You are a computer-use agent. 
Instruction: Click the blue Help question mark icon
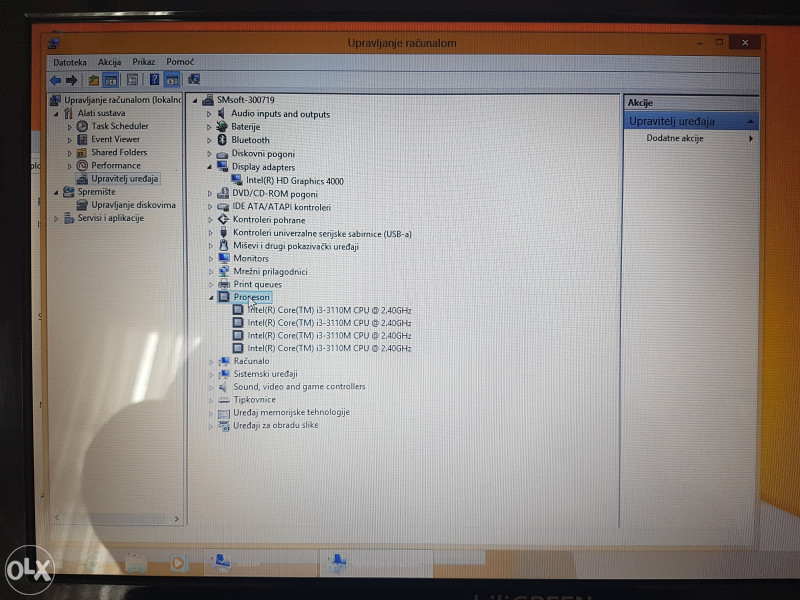click(x=154, y=79)
